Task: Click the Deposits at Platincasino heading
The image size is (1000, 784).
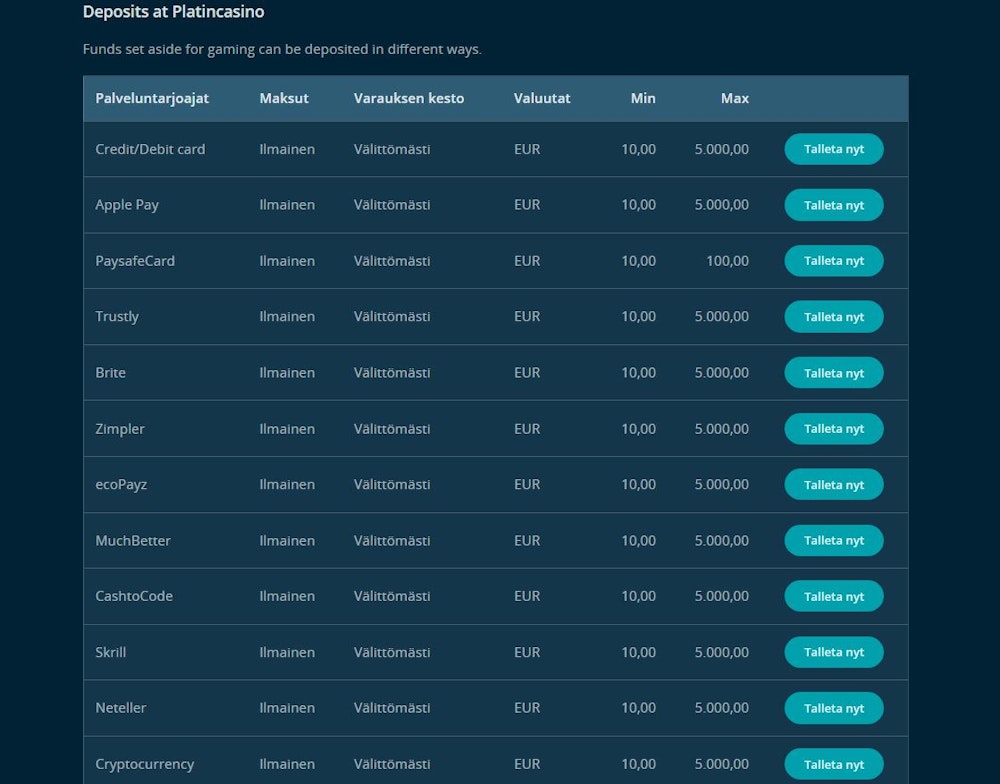Action: coord(173,13)
